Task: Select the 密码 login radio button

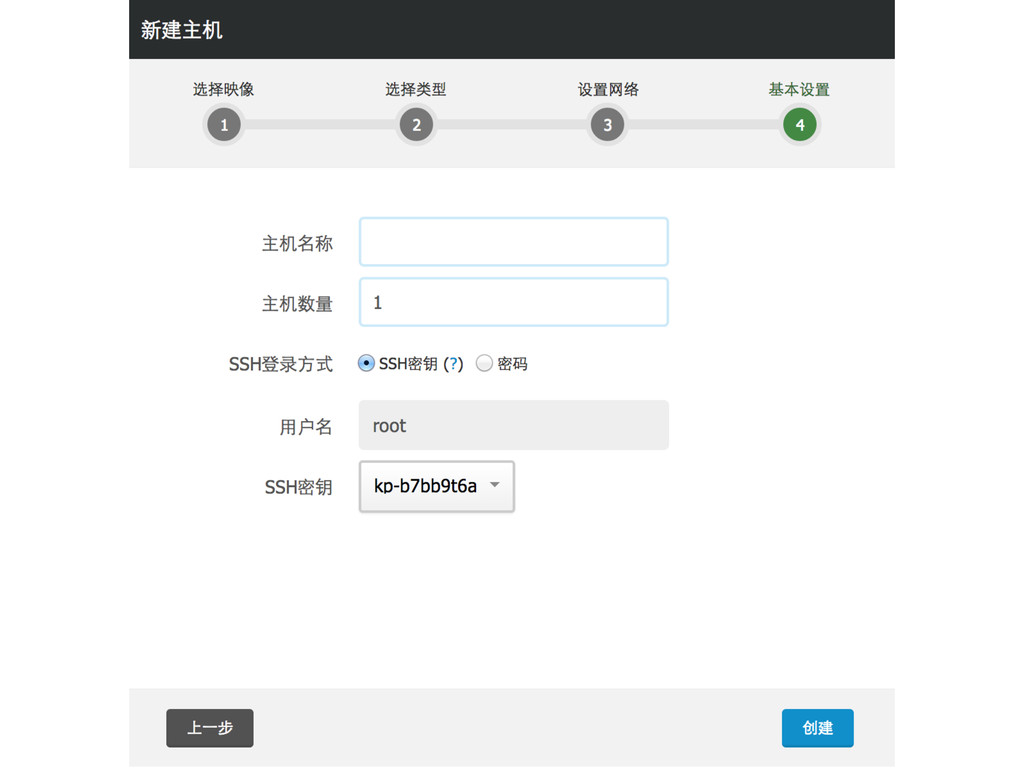Action: [484, 363]
